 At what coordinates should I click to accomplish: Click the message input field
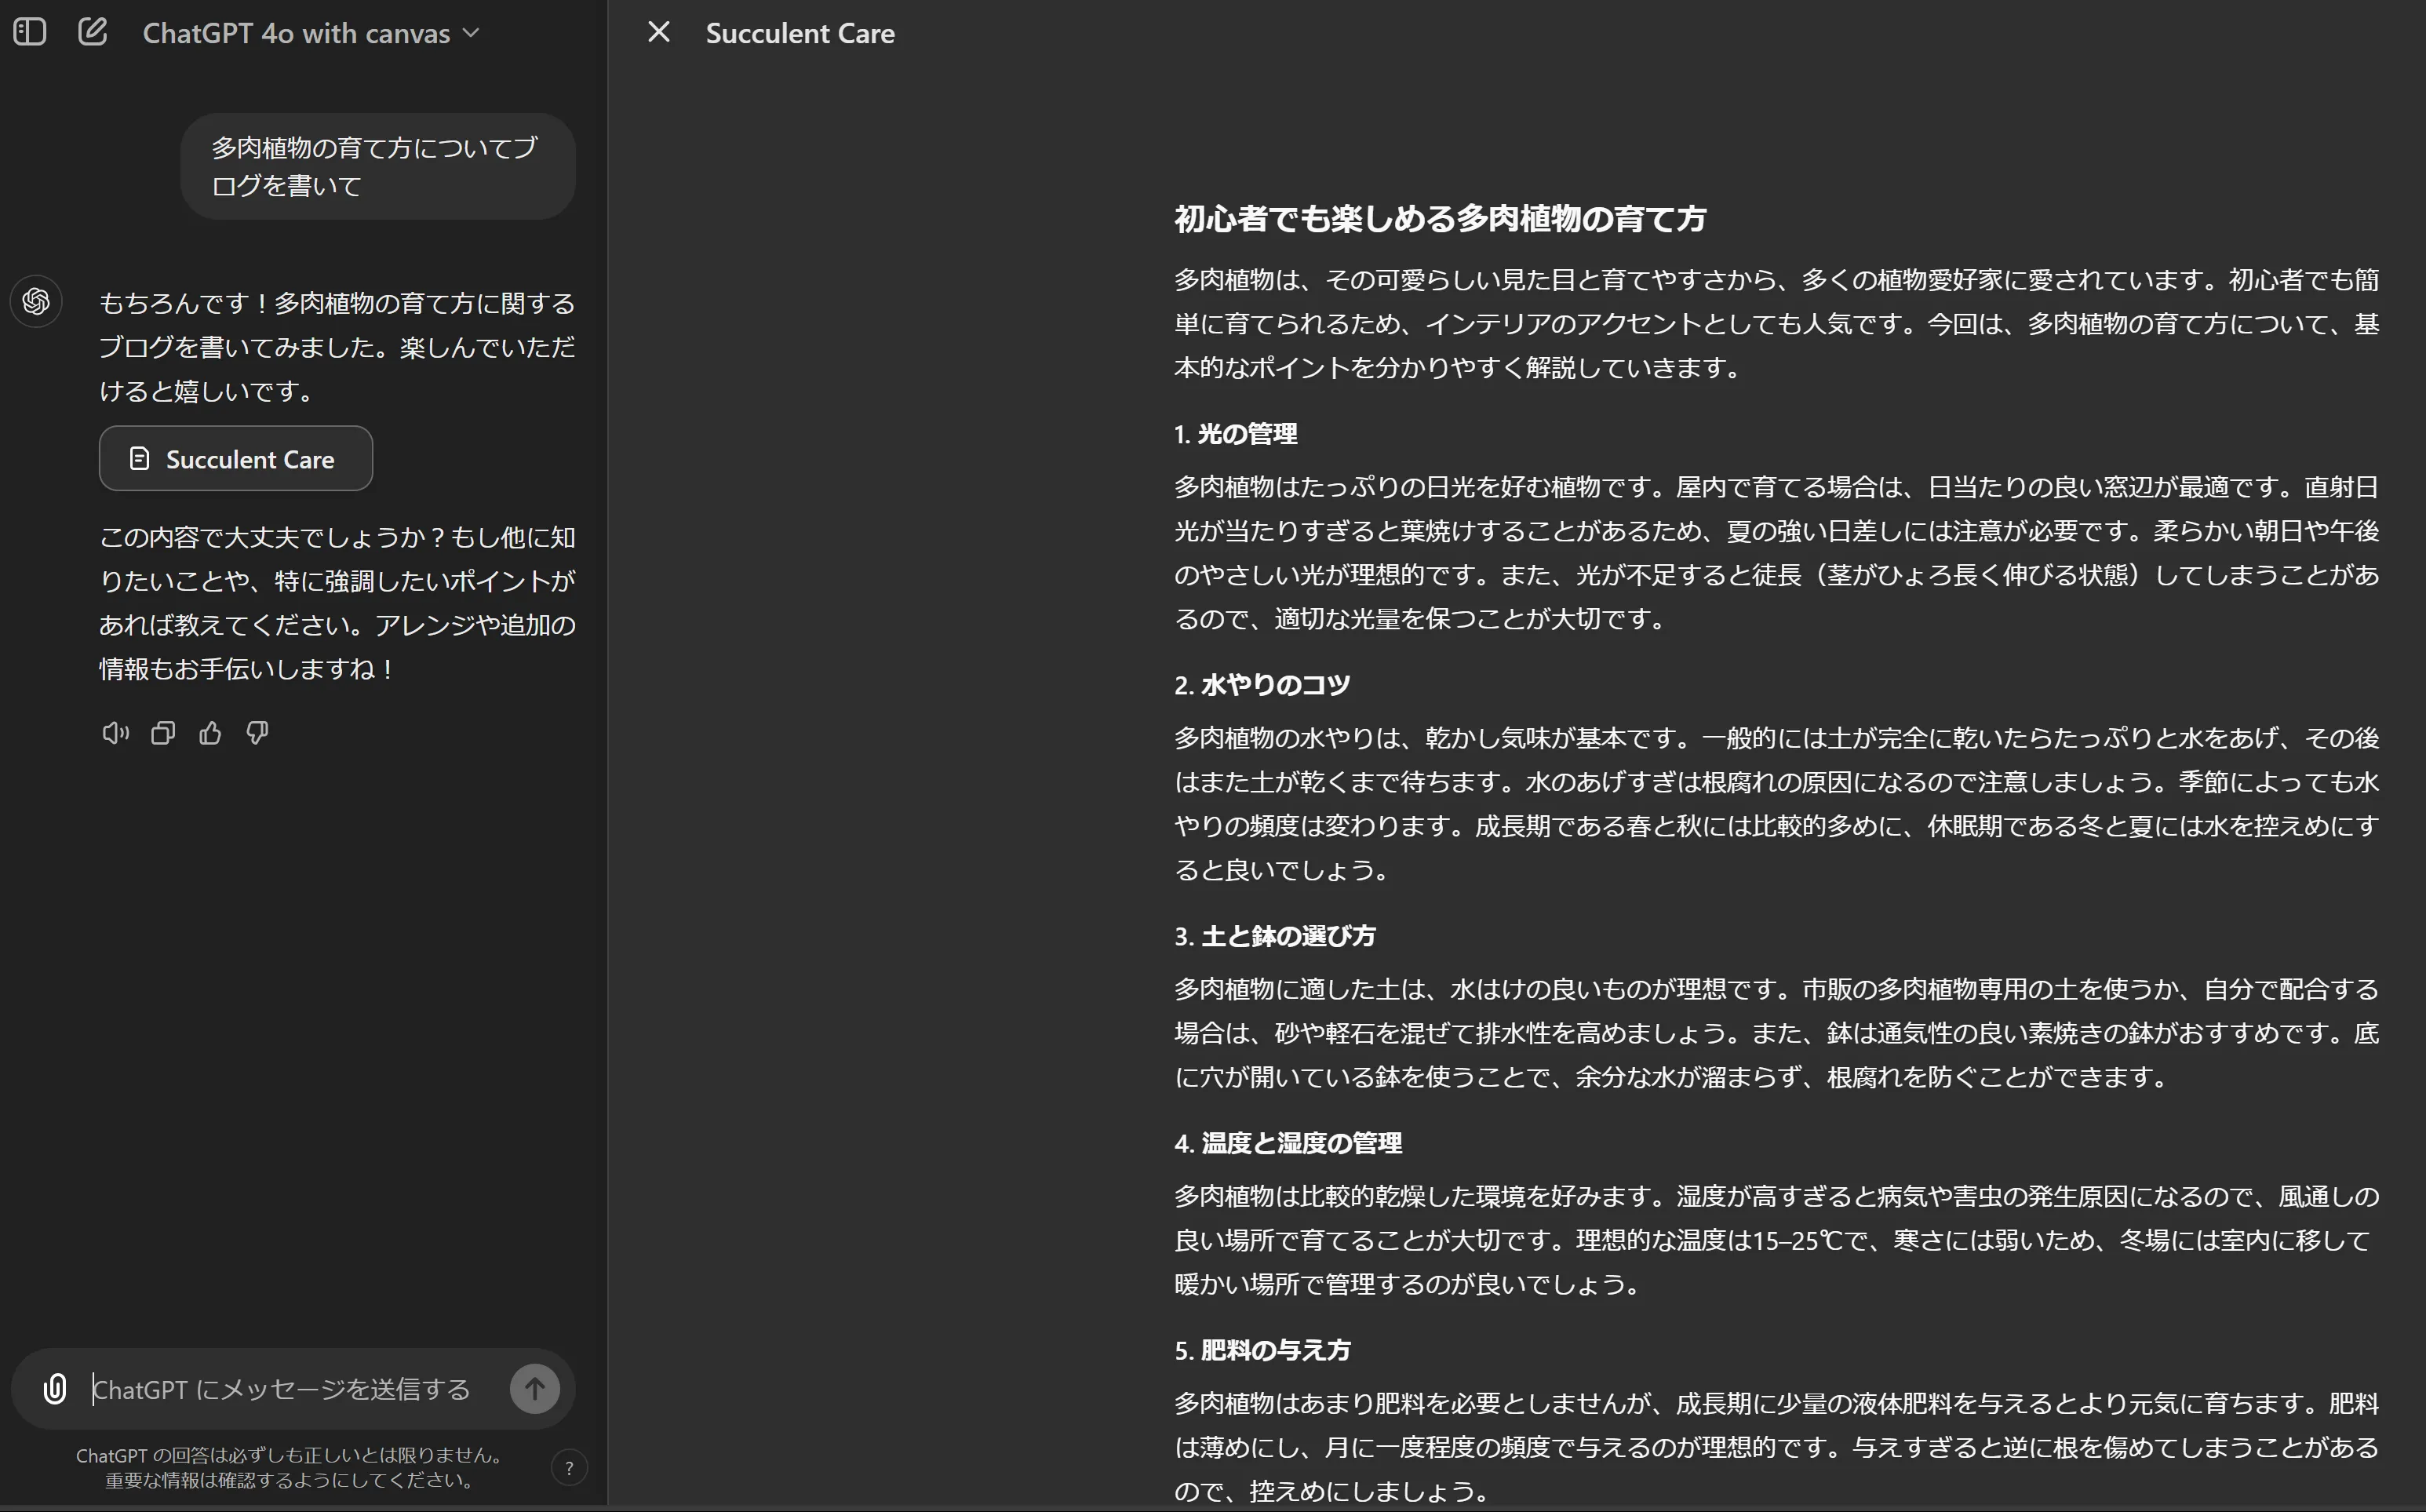click(x=280, y=1388)
